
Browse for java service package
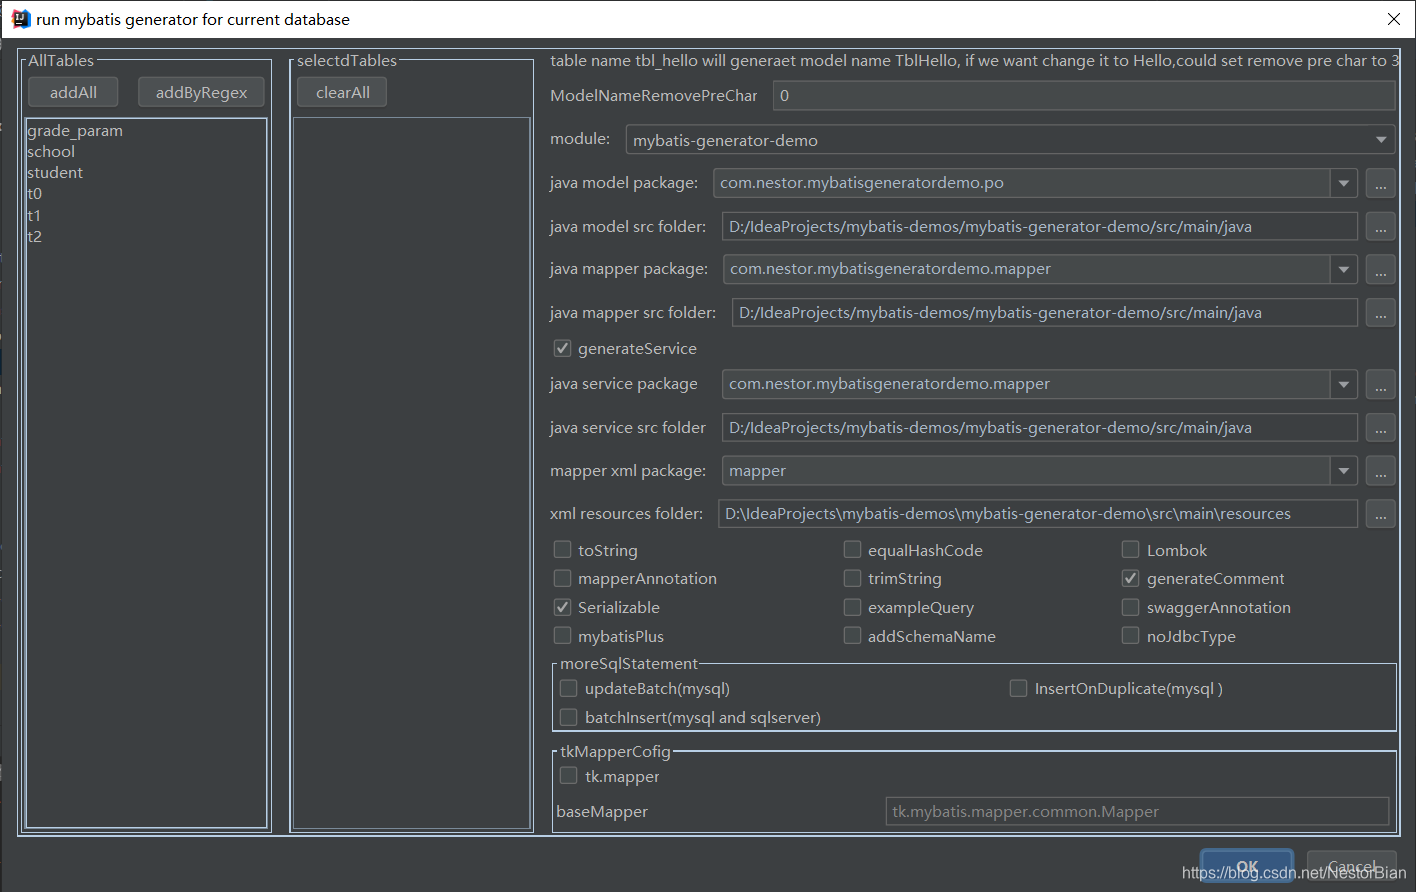[1380, 384]
